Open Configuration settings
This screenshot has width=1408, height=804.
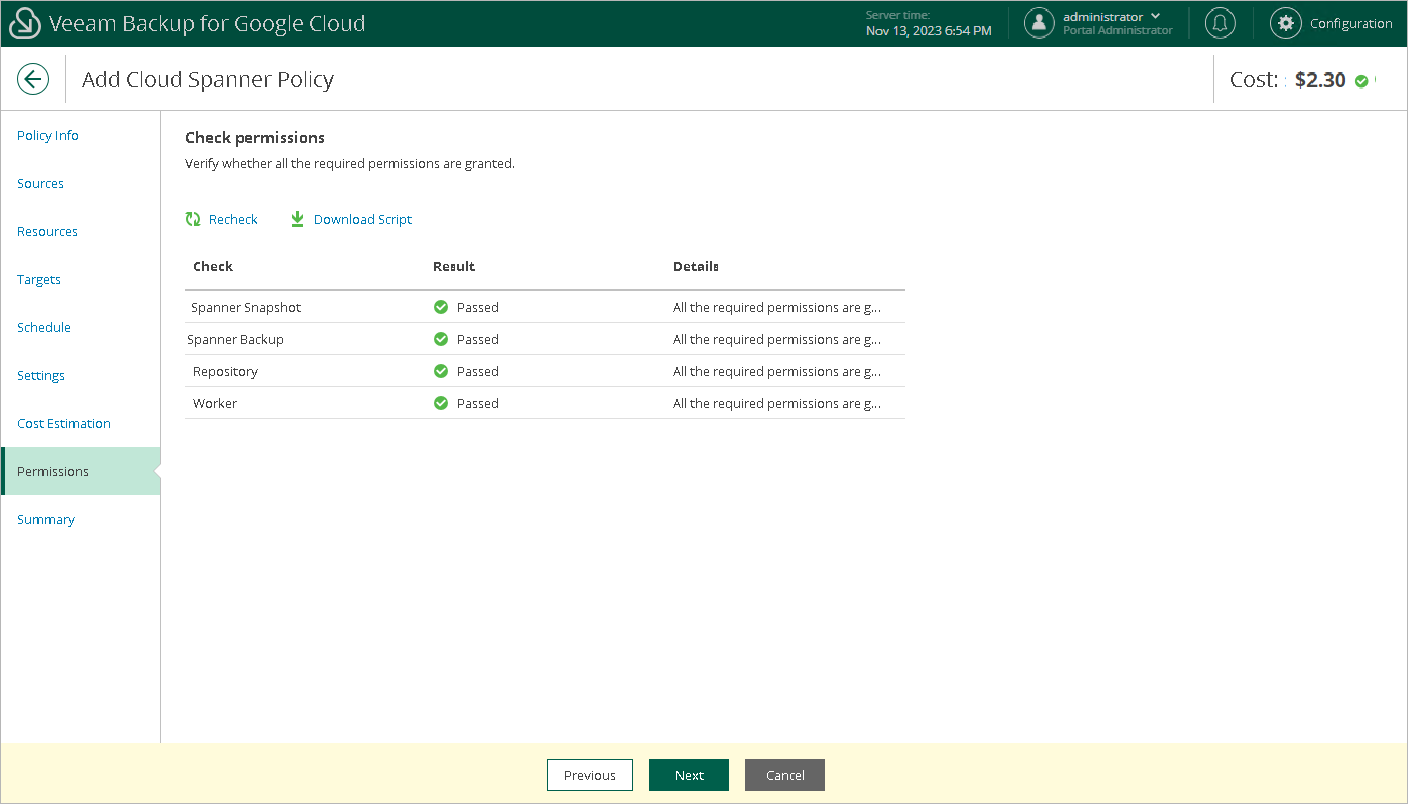[x=1351, y=23]
